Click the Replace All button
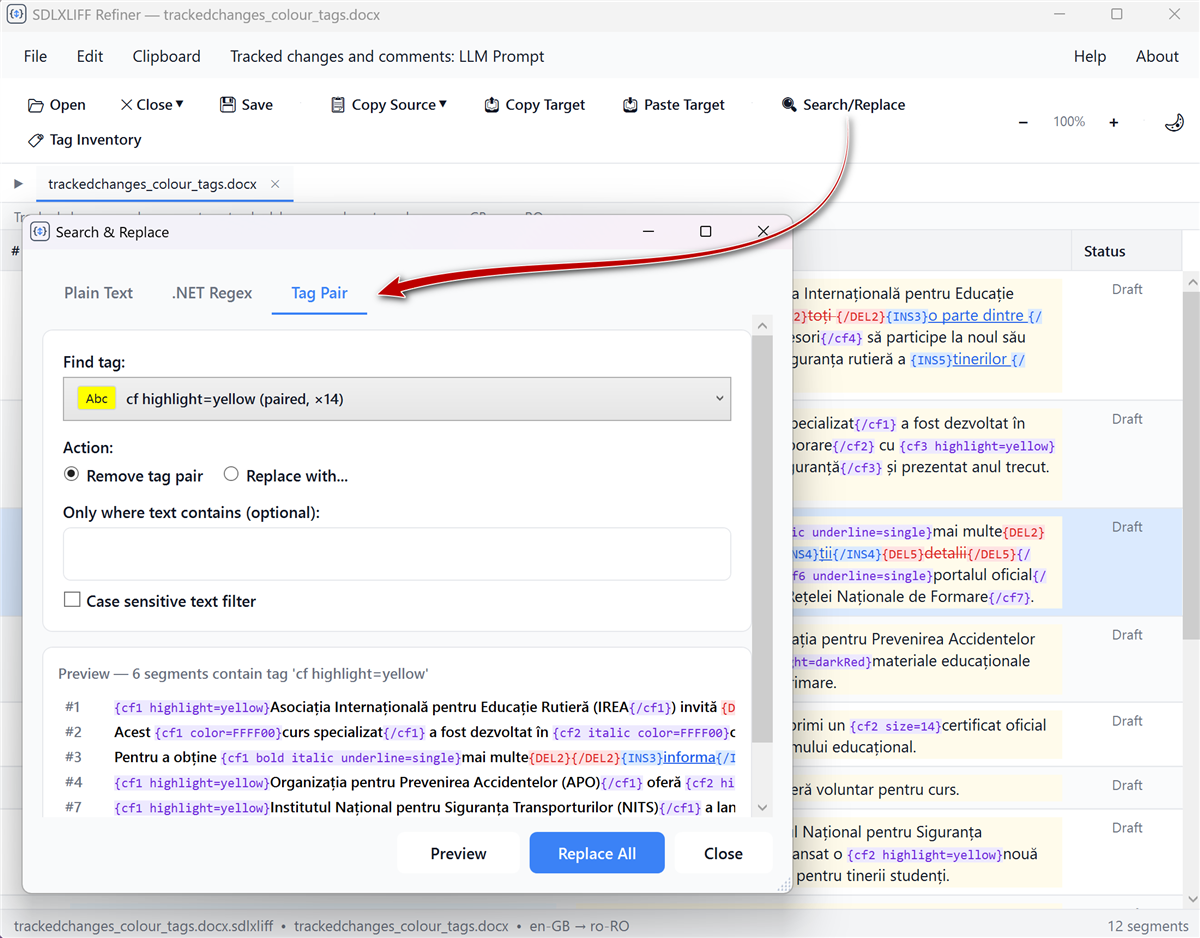The width and height of the screenshot is (1200, 938). click(597, 853)
